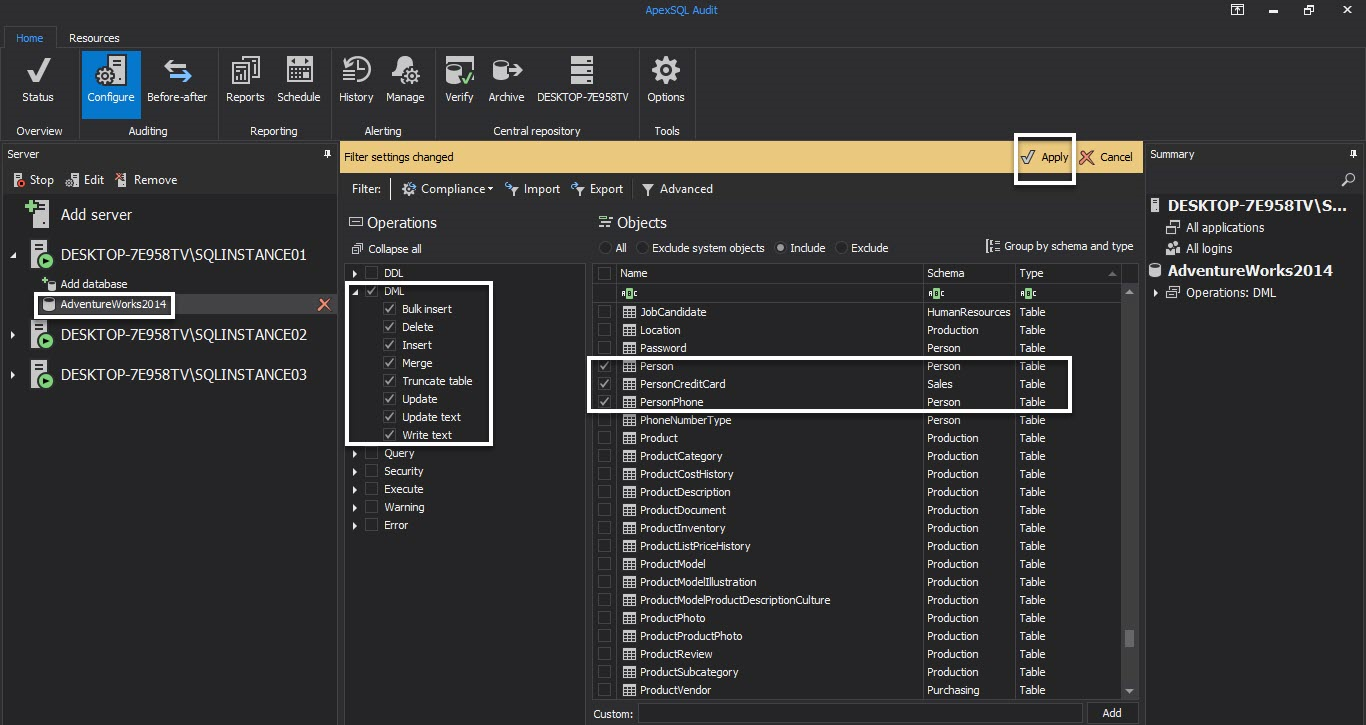Click the objects list scroll down arrow

tap(1130, 690)
